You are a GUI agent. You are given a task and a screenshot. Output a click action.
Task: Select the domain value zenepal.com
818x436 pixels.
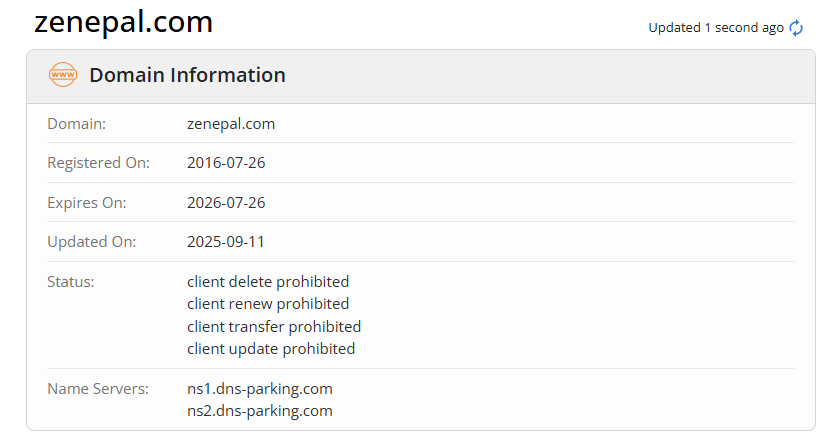pos(231,124)
